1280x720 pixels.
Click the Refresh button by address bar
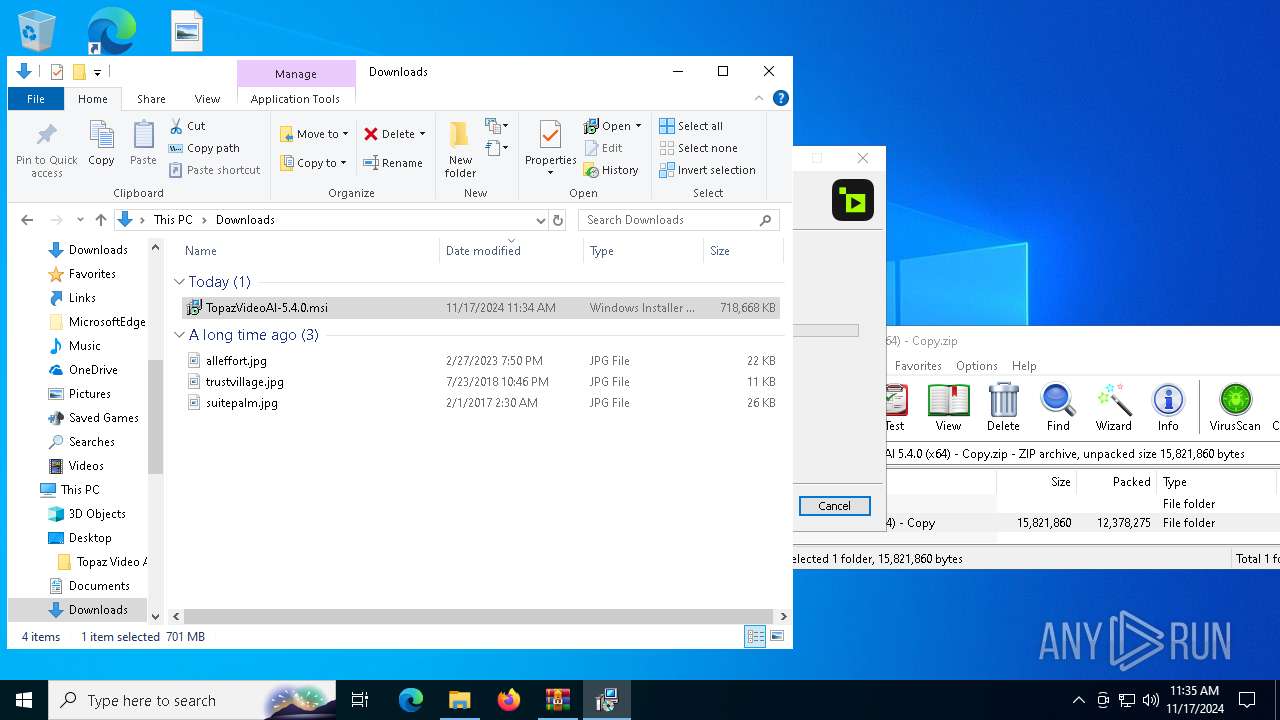pos(558,220)
